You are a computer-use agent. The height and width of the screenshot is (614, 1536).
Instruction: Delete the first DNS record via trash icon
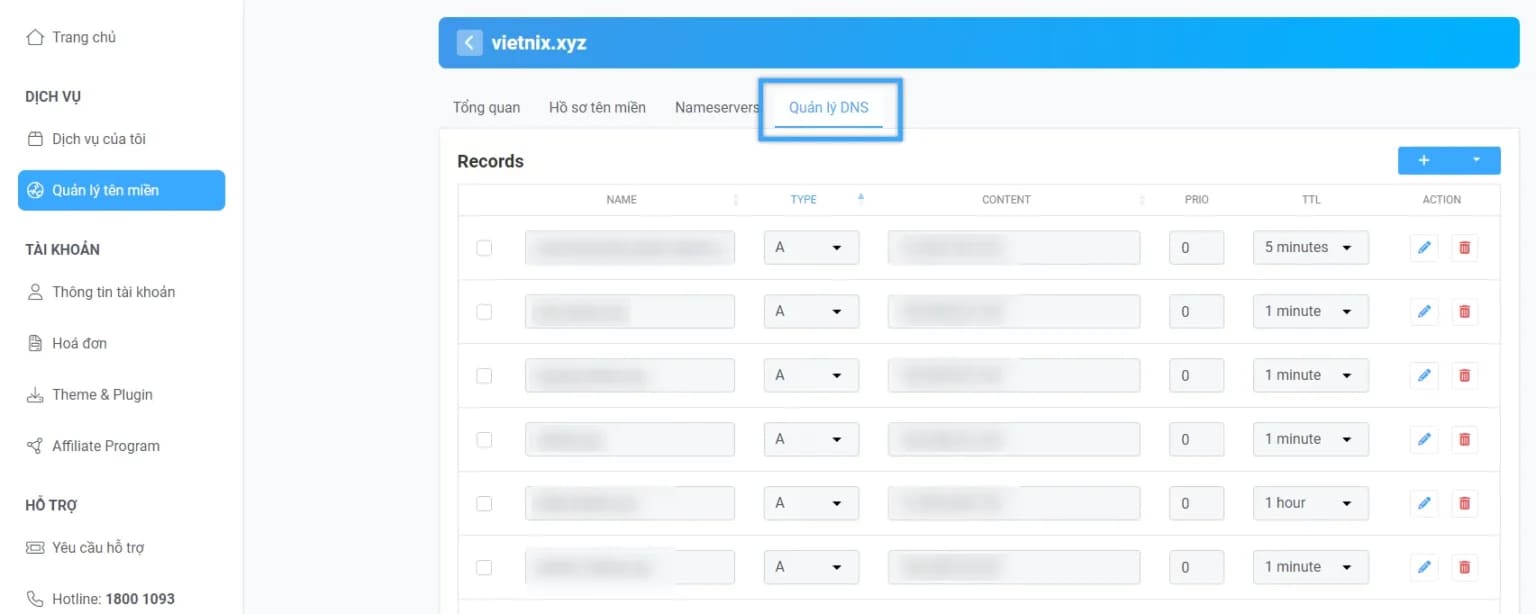click(x=1464, y=247)
